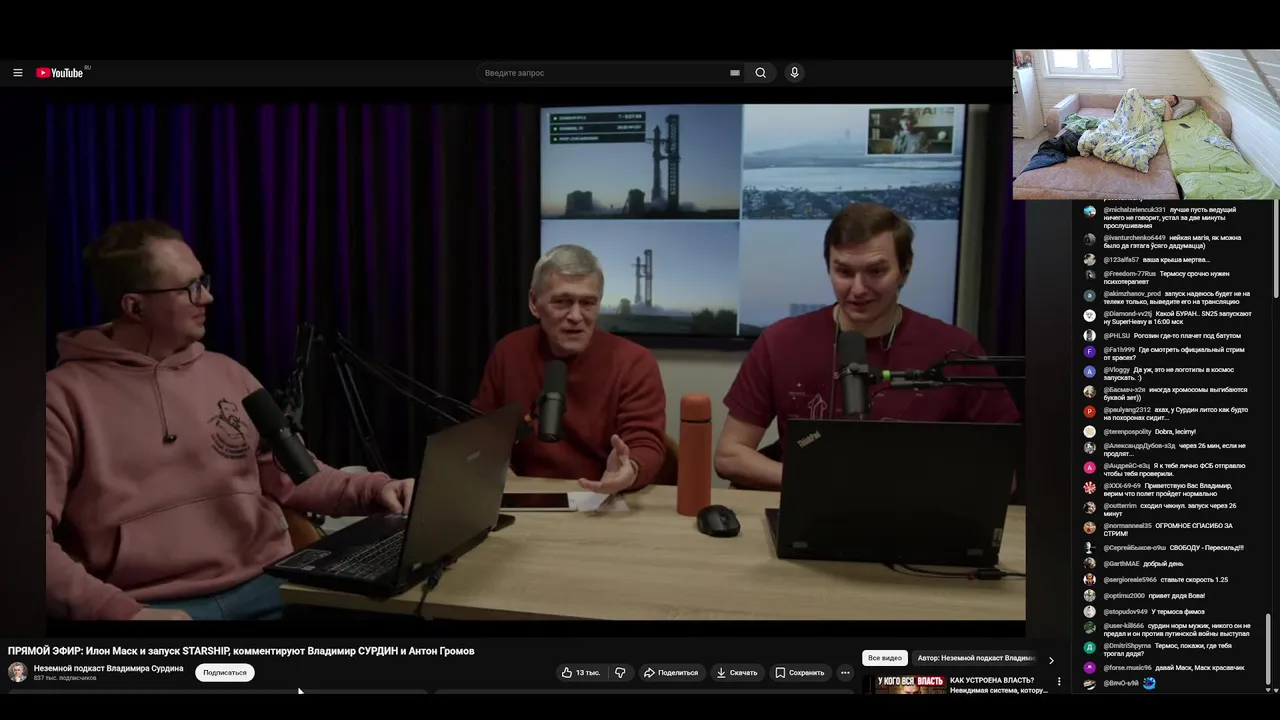Click username '@GarthMAE' in chat

click(x=1122, y=564)
